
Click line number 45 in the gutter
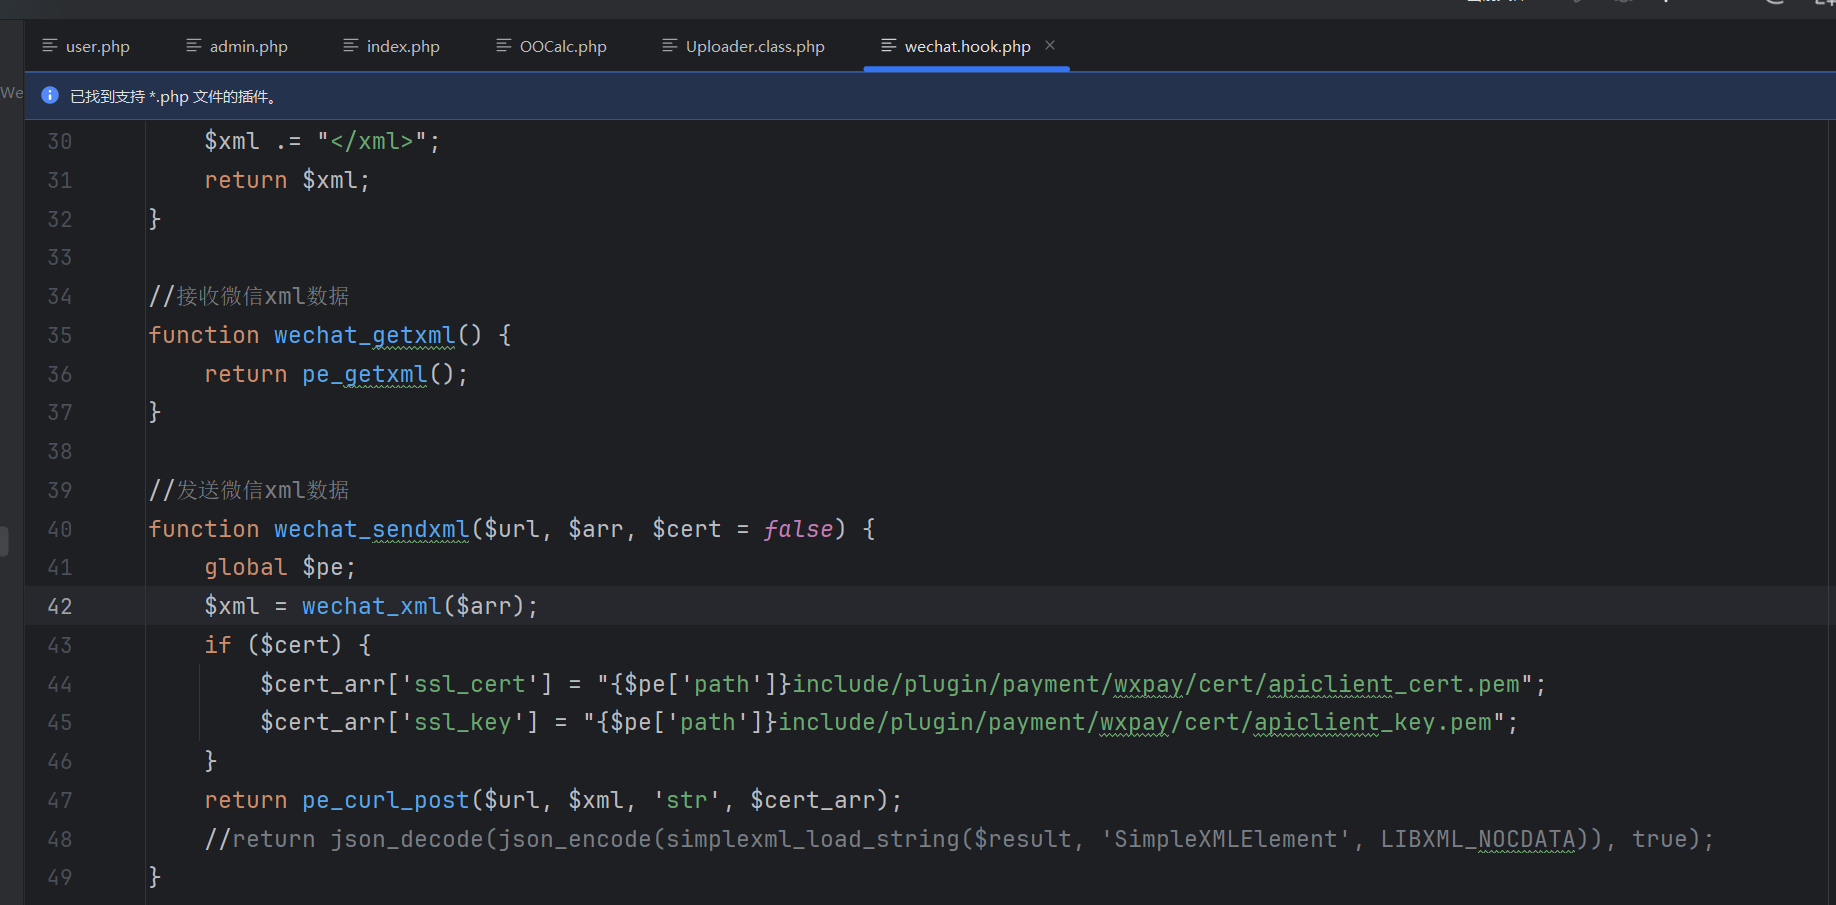[x=60, y=723]
